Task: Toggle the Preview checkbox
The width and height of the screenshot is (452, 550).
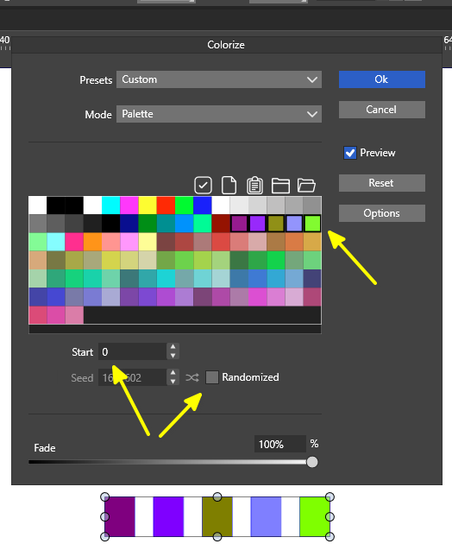Action: 350,153
